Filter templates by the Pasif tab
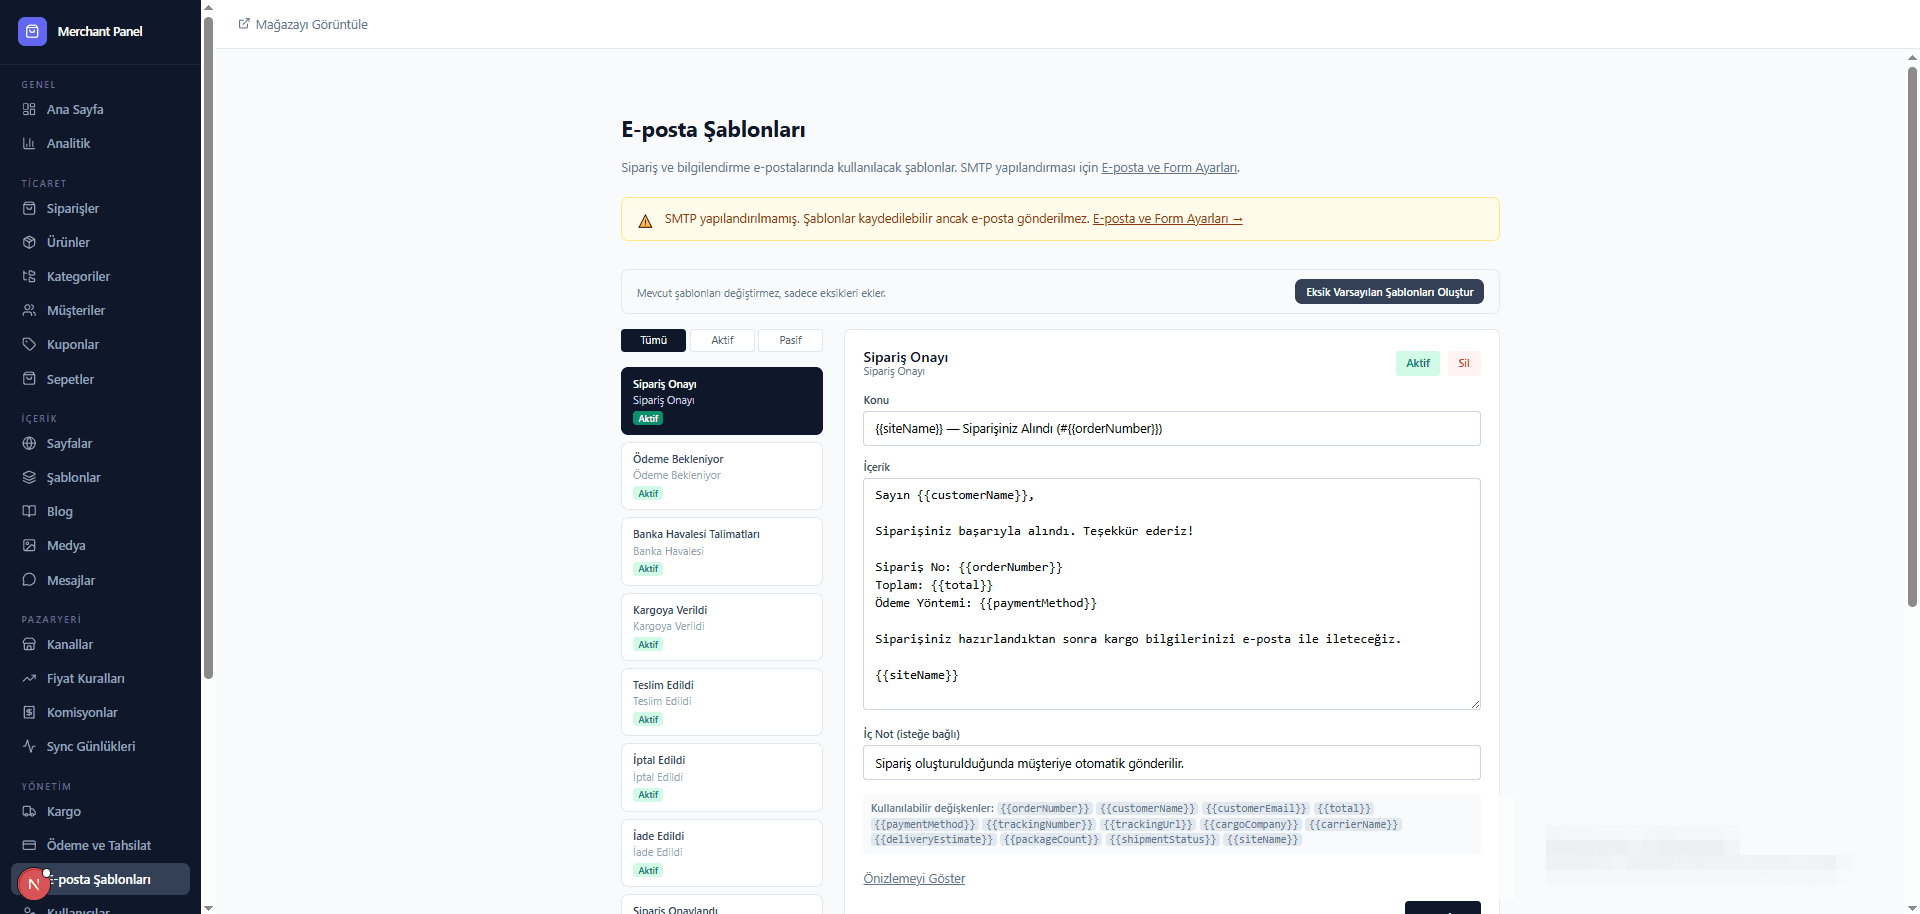Screen dimensions: 1920x914 click(790, 341)
